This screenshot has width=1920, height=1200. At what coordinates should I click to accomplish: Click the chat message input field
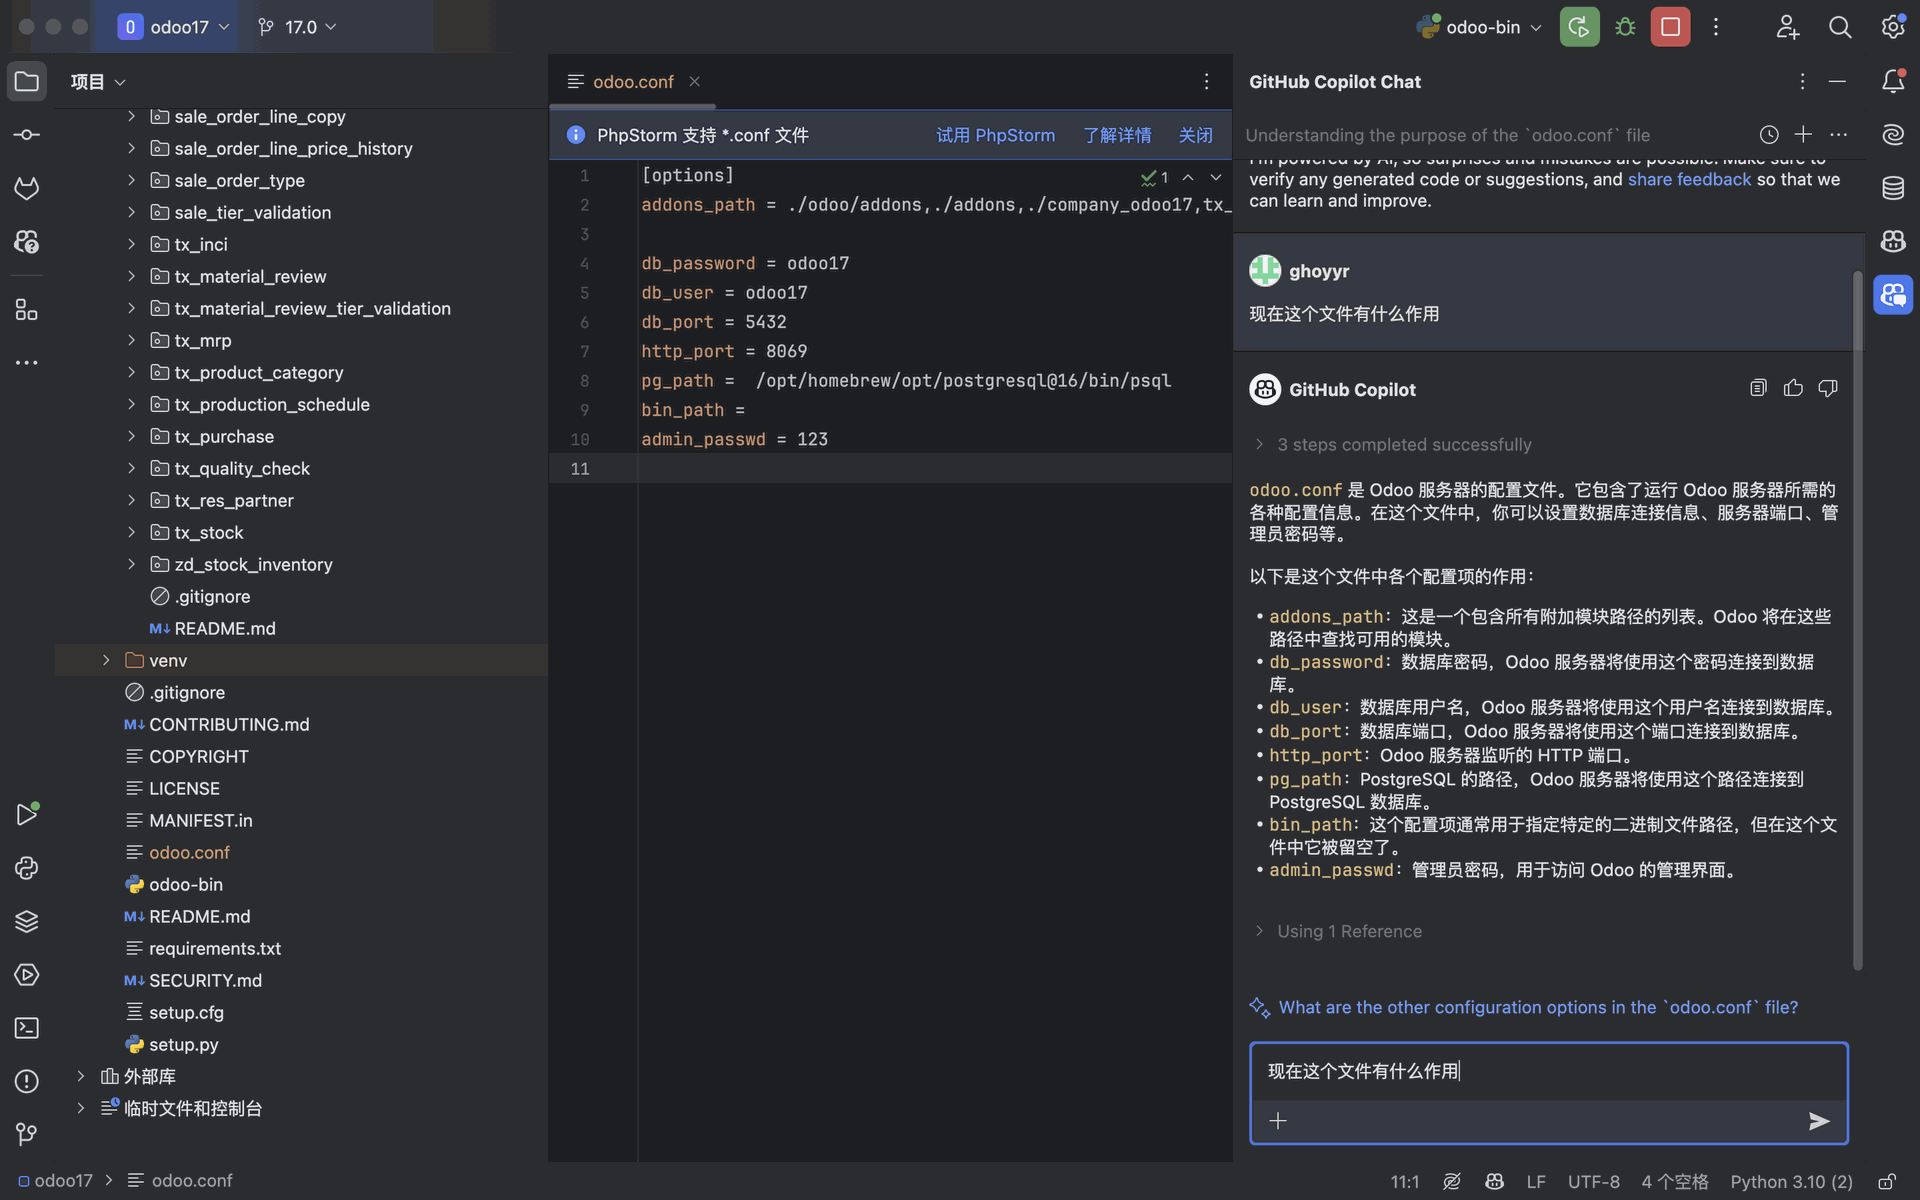point(1548,1071)
